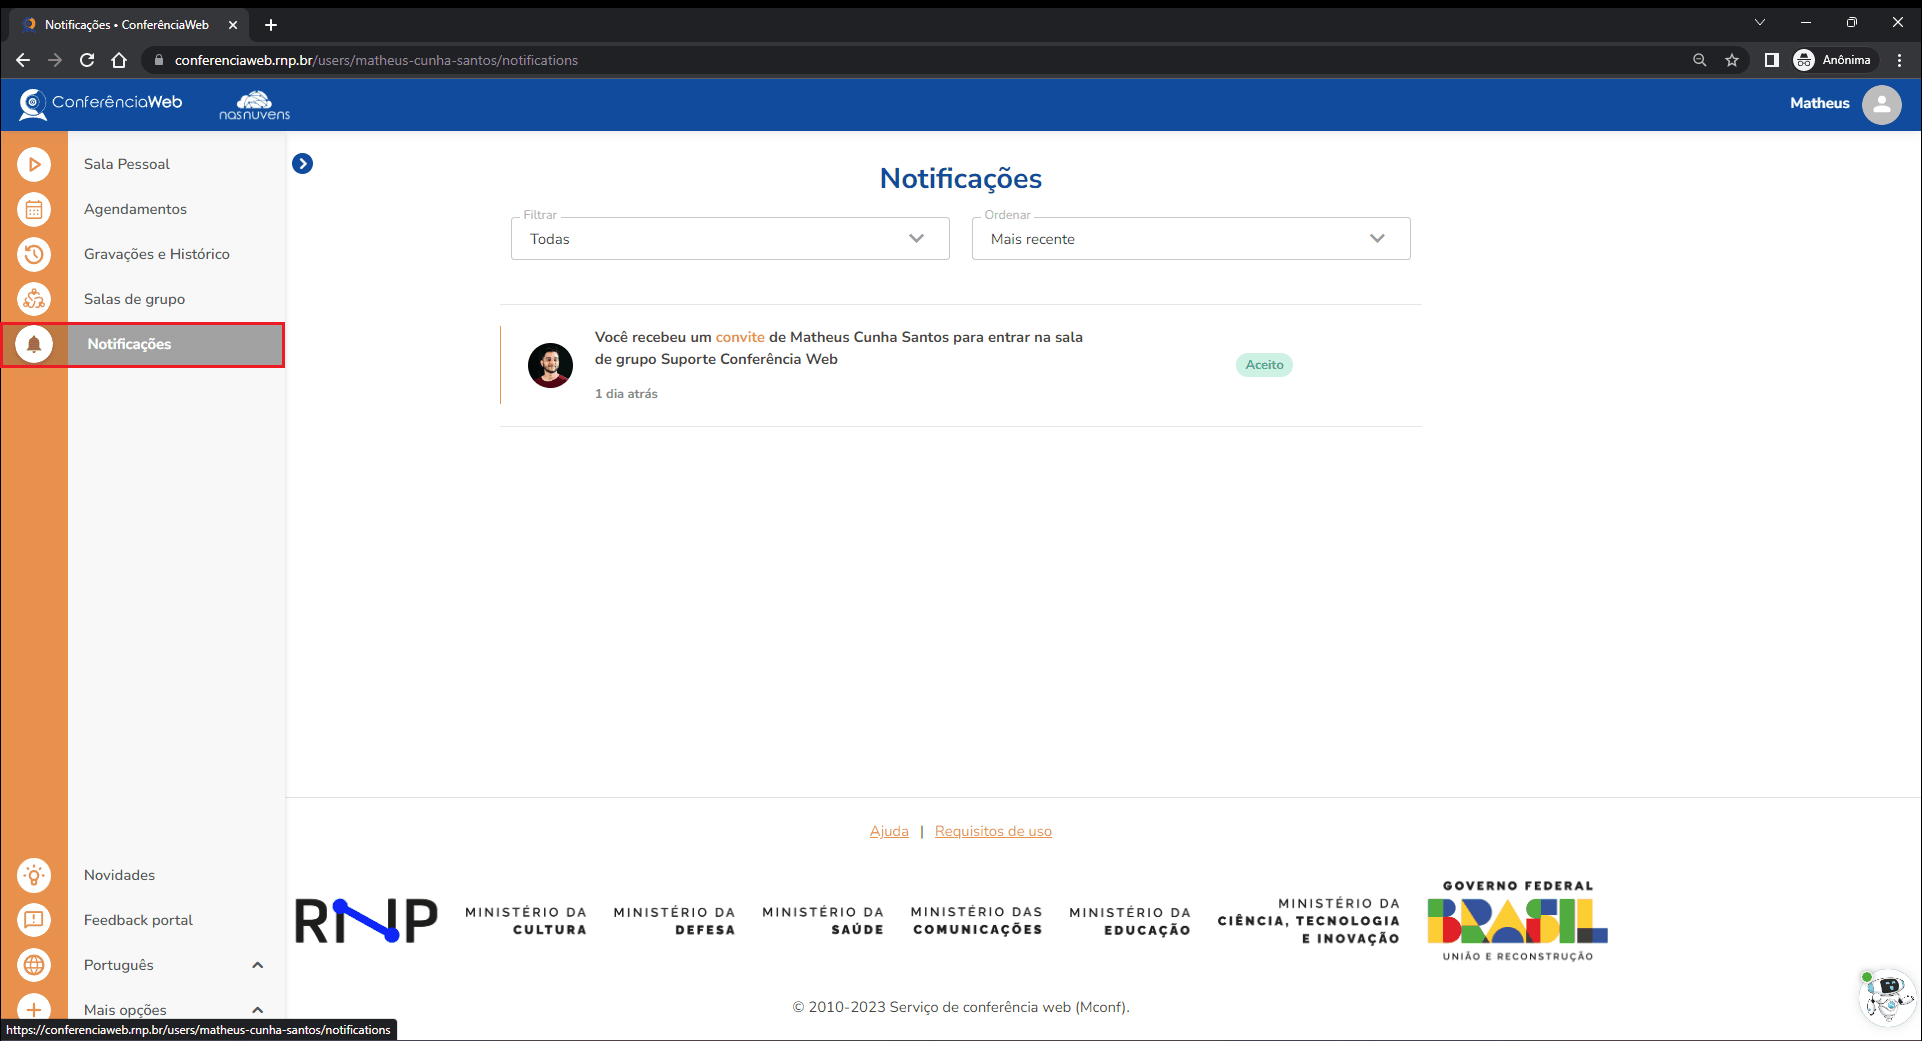Open the Agendamentos calendar icon
1922x1041 pixels.
pos(34,209)
